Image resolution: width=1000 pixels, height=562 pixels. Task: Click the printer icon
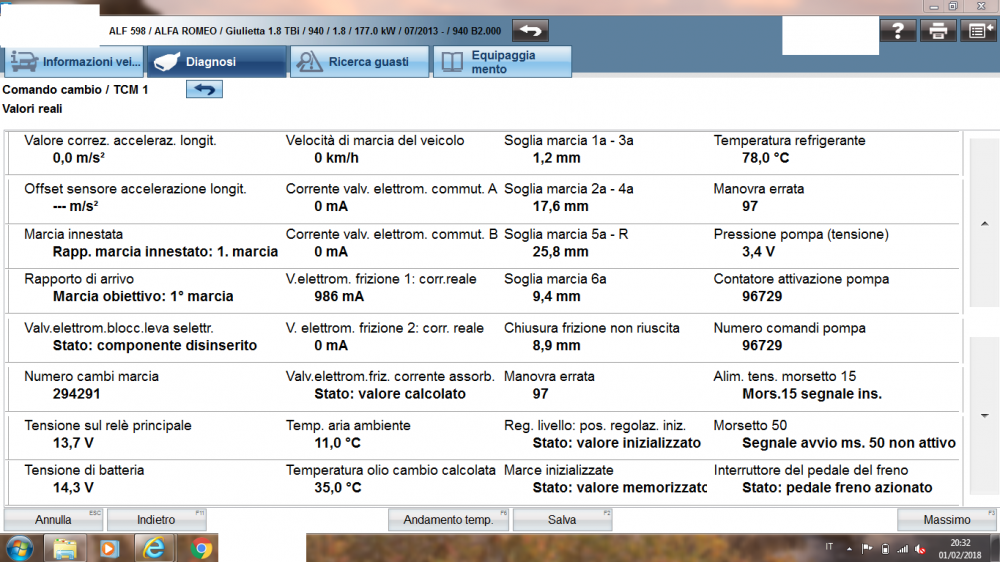(x=938, y=31)
